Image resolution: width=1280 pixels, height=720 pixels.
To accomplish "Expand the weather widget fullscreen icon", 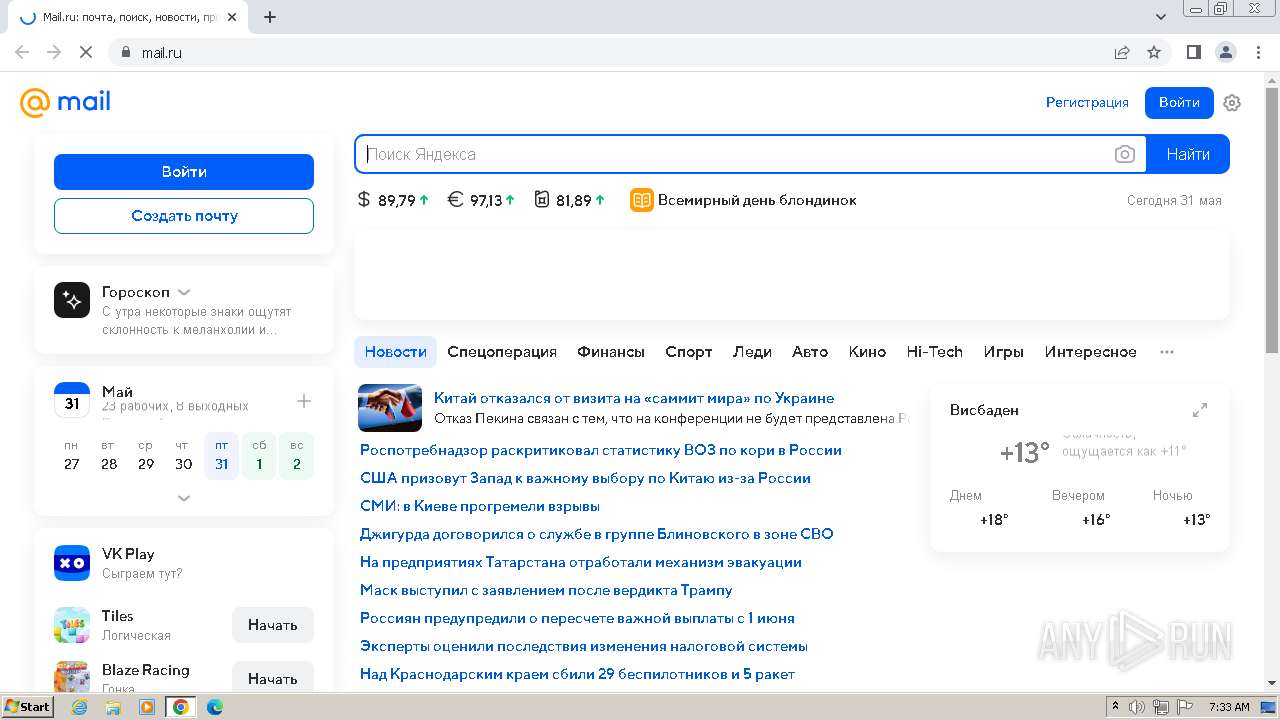I will 1200,410.
